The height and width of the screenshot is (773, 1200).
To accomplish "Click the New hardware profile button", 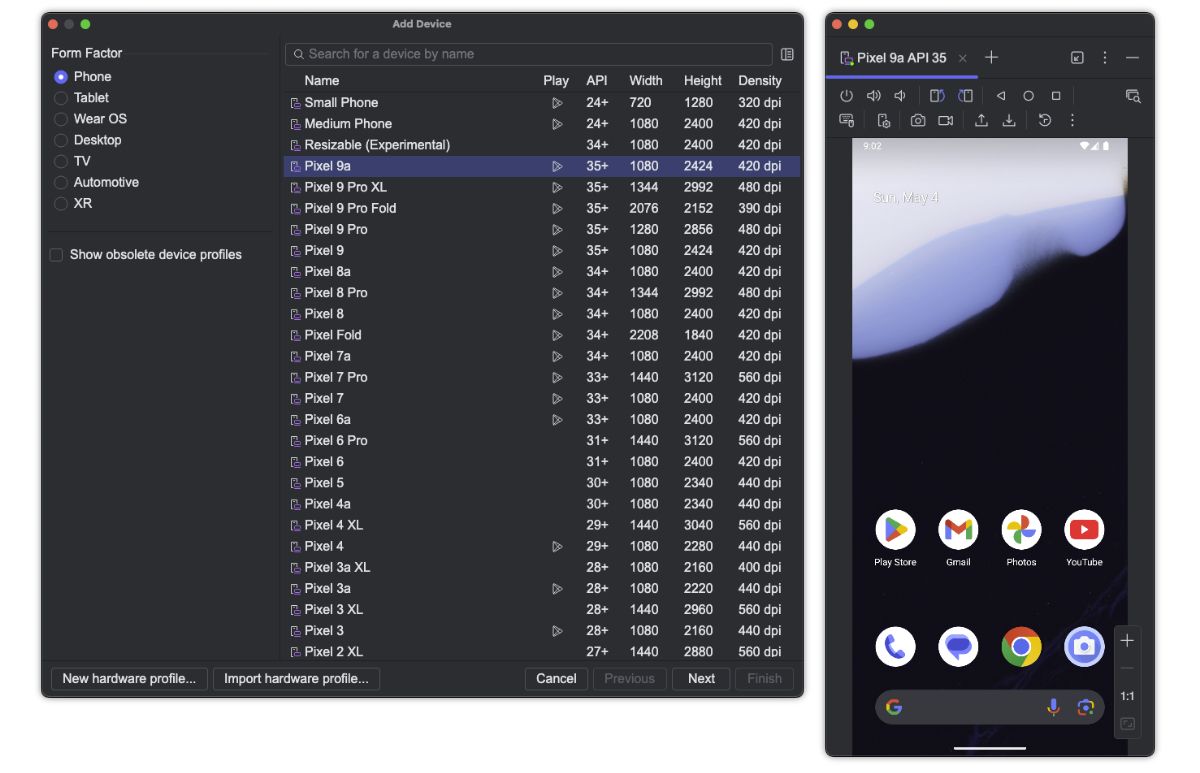I will click(128, 678).
